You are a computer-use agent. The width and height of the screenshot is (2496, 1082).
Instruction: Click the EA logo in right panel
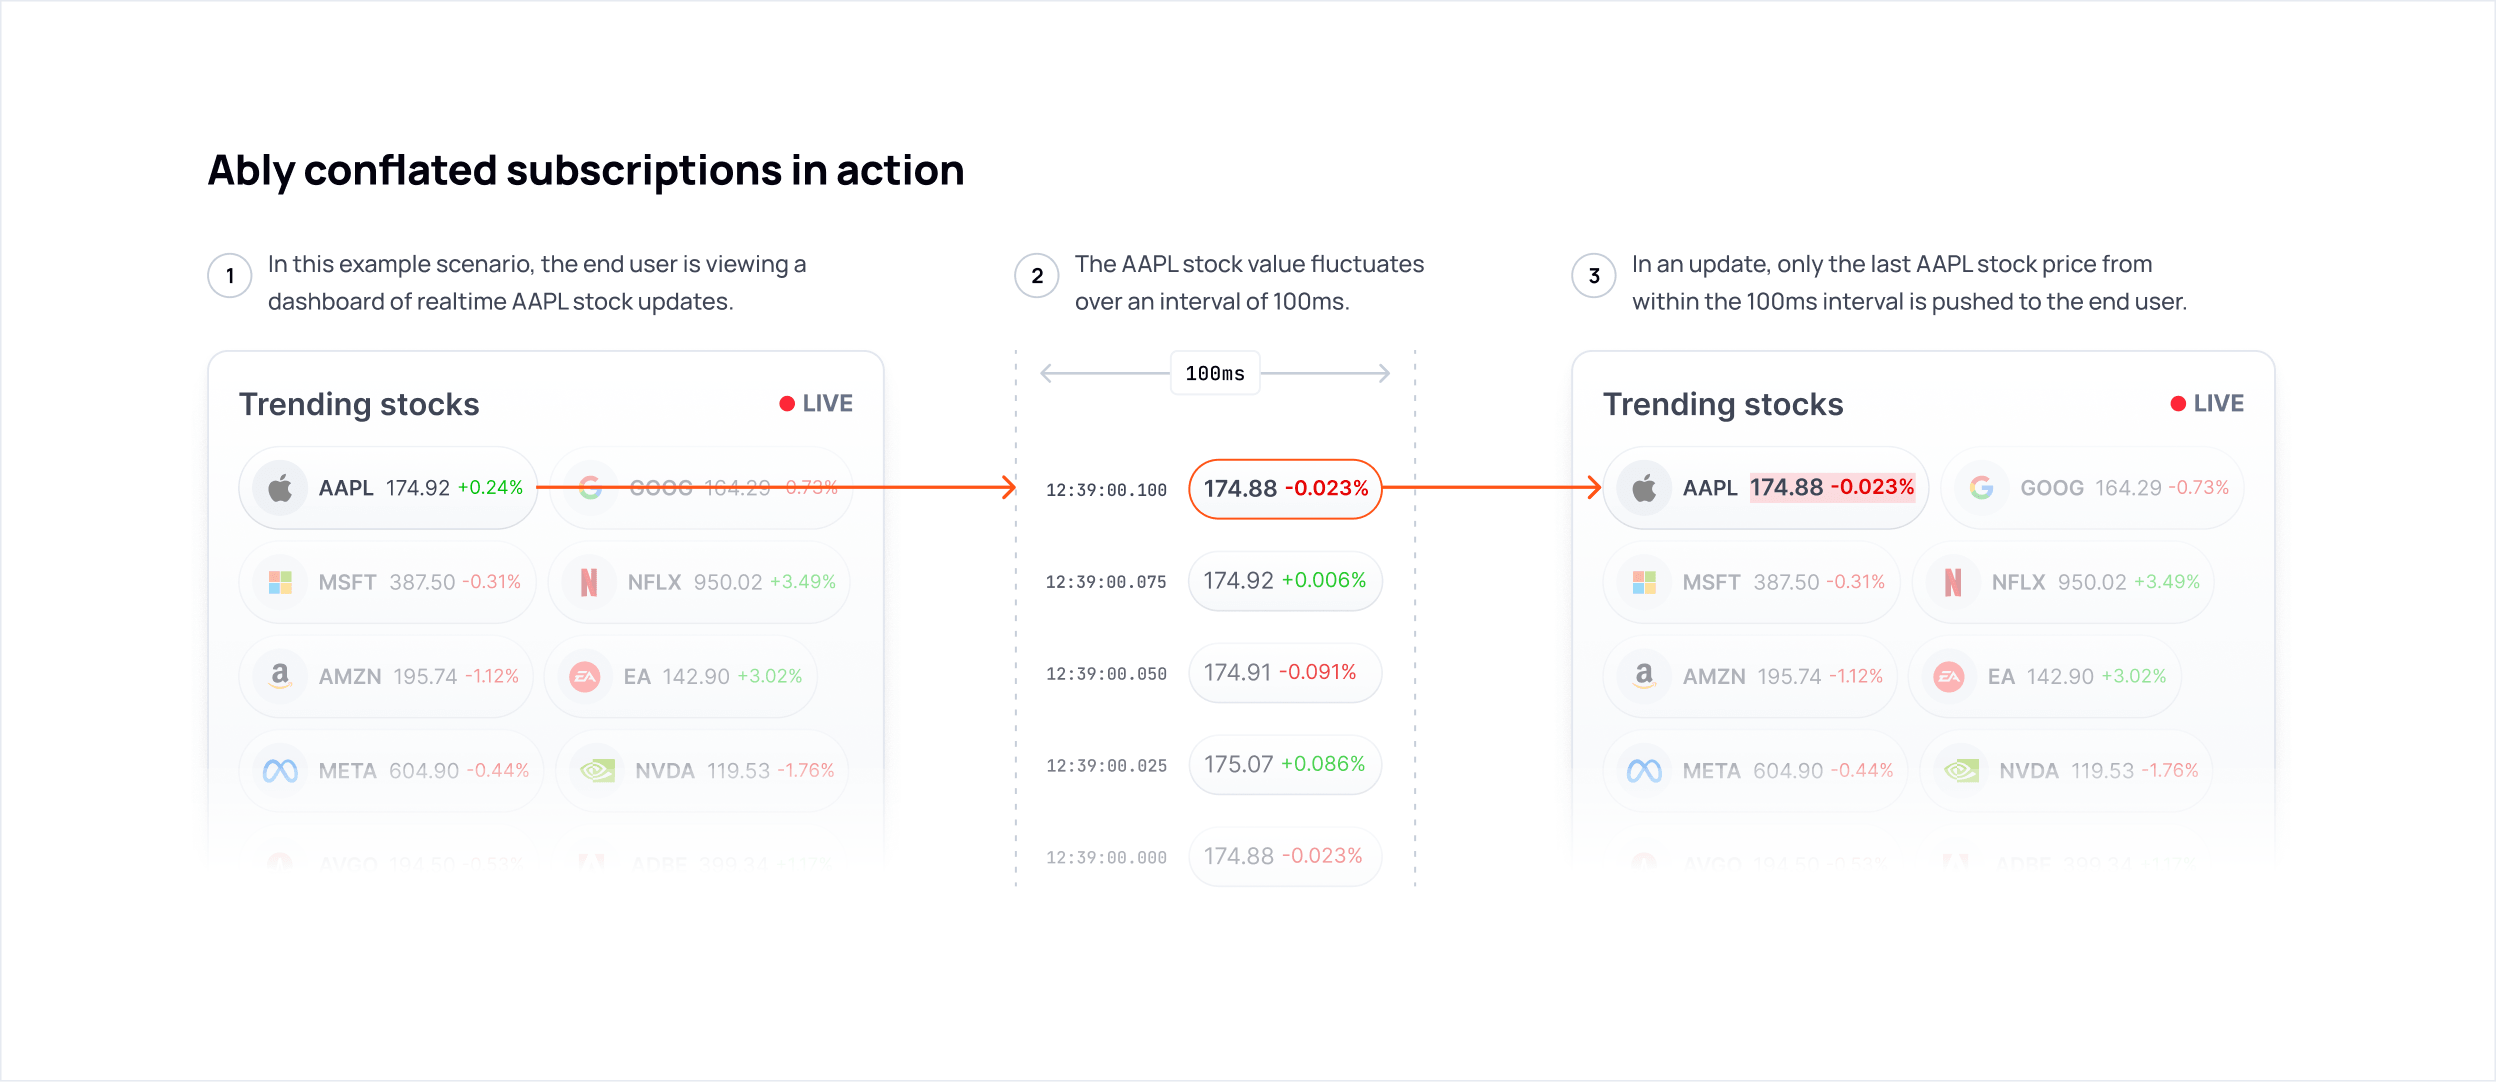click(1949, 677)
